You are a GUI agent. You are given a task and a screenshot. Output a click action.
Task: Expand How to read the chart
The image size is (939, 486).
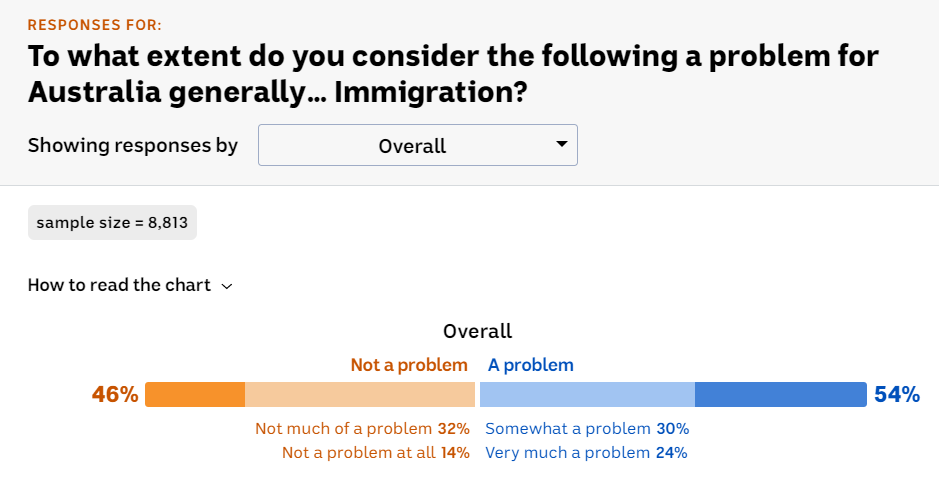click(119, 285)
